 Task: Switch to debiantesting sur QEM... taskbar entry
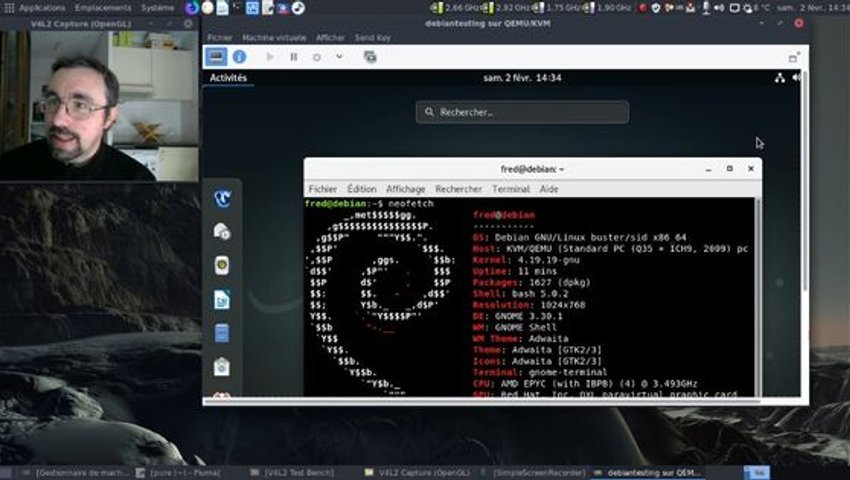(x=647, y=472)
